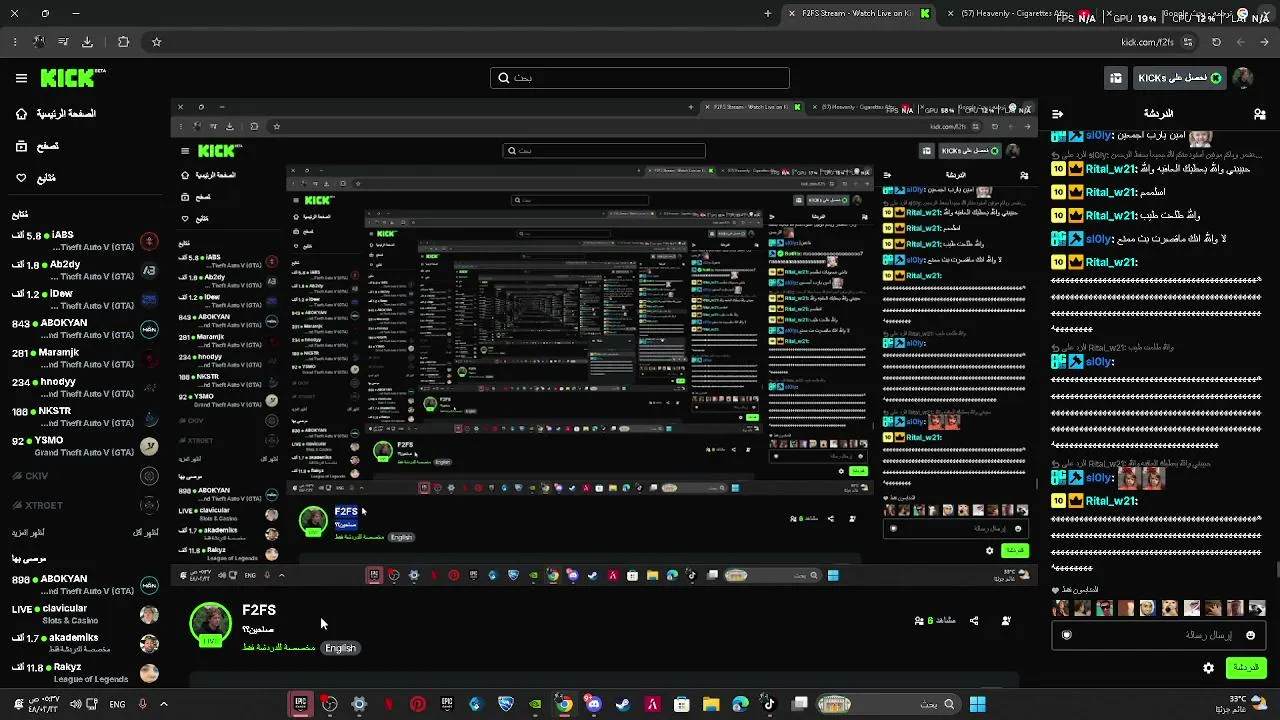Click the F2FS streamer avatar below the video
Viewport: 1280px width, 720px height.
tap(210, 622)
